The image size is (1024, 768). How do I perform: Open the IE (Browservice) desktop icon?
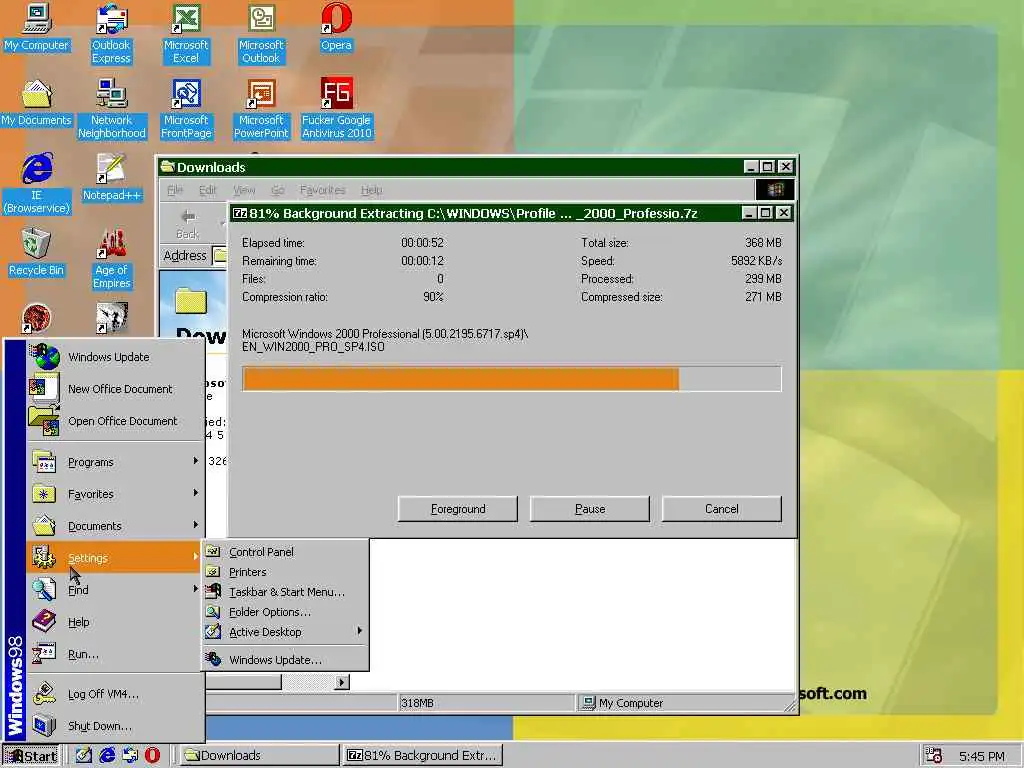pyautogui.click(x=37, y=184)
